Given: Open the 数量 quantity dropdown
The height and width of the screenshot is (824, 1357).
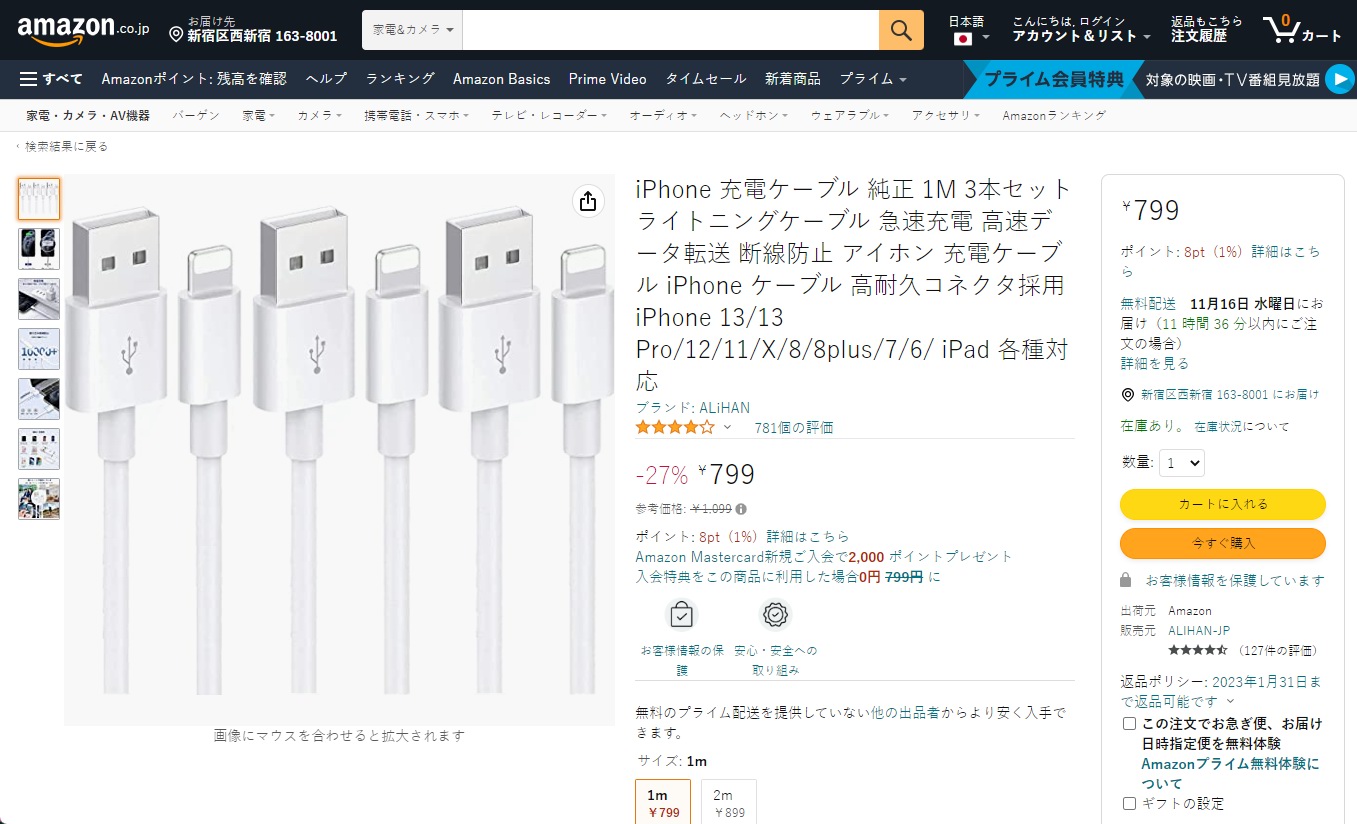Looking at the screenshot, I should (x=1180, y=462).
